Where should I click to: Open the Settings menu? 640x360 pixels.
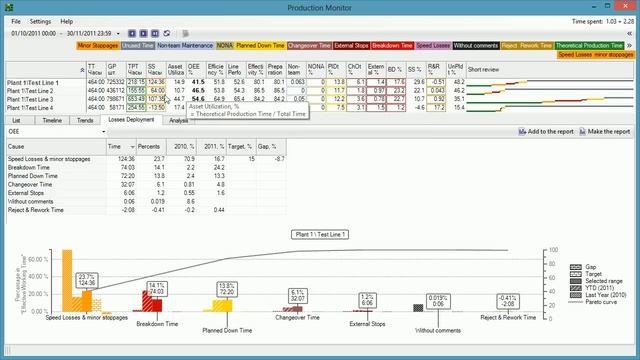40,21
